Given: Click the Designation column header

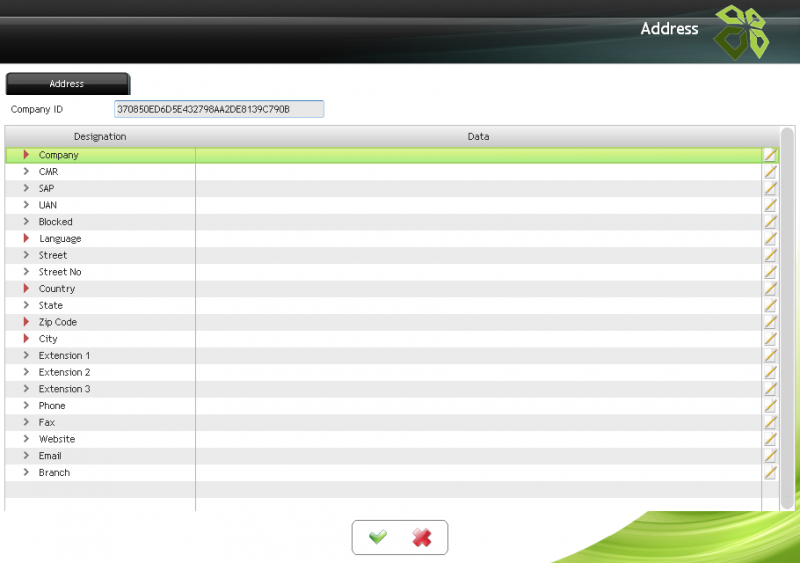Looking at the screenshot, I should [x=100, y=137].
